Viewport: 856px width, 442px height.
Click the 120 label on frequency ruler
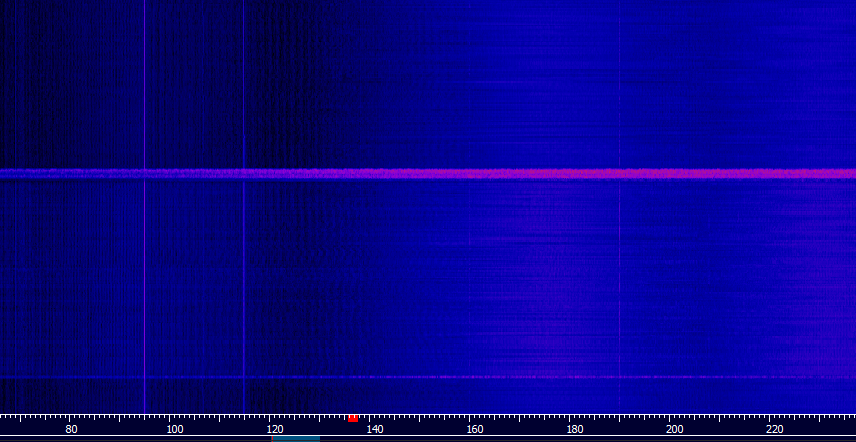click(275, 429)
